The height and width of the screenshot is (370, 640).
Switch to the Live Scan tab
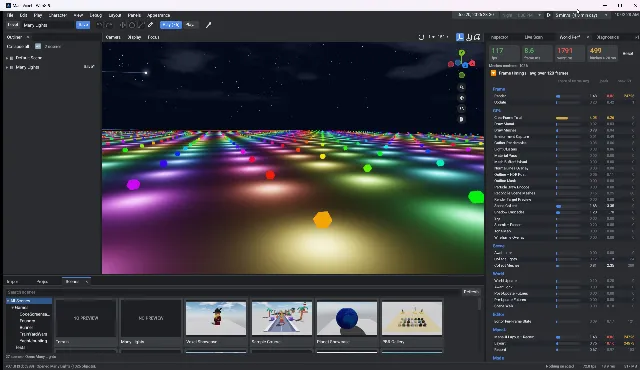(533, 37)
